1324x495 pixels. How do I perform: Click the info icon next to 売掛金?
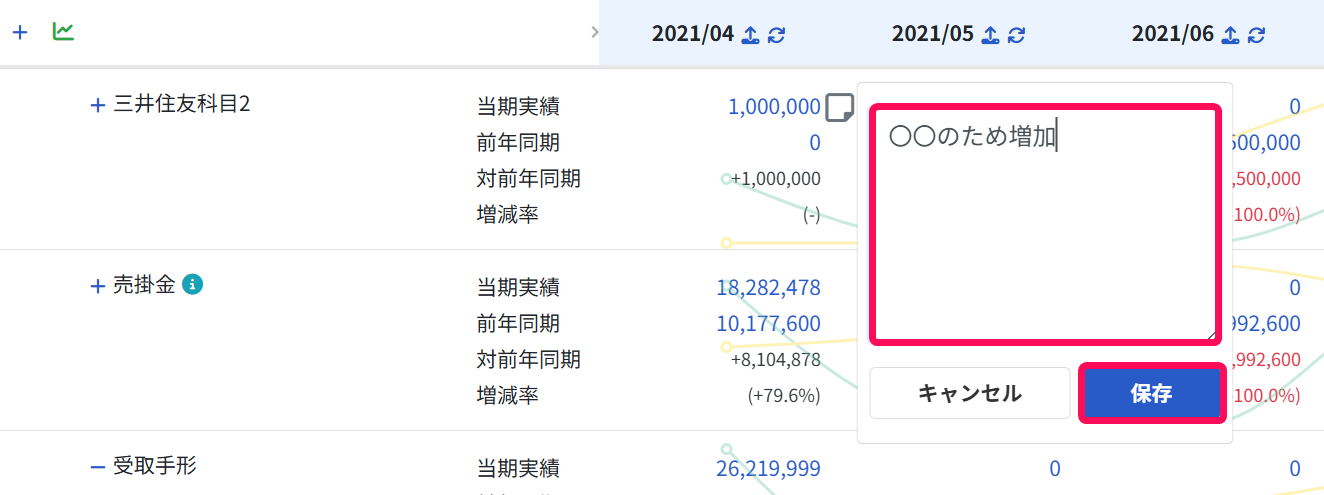[193, 286]
